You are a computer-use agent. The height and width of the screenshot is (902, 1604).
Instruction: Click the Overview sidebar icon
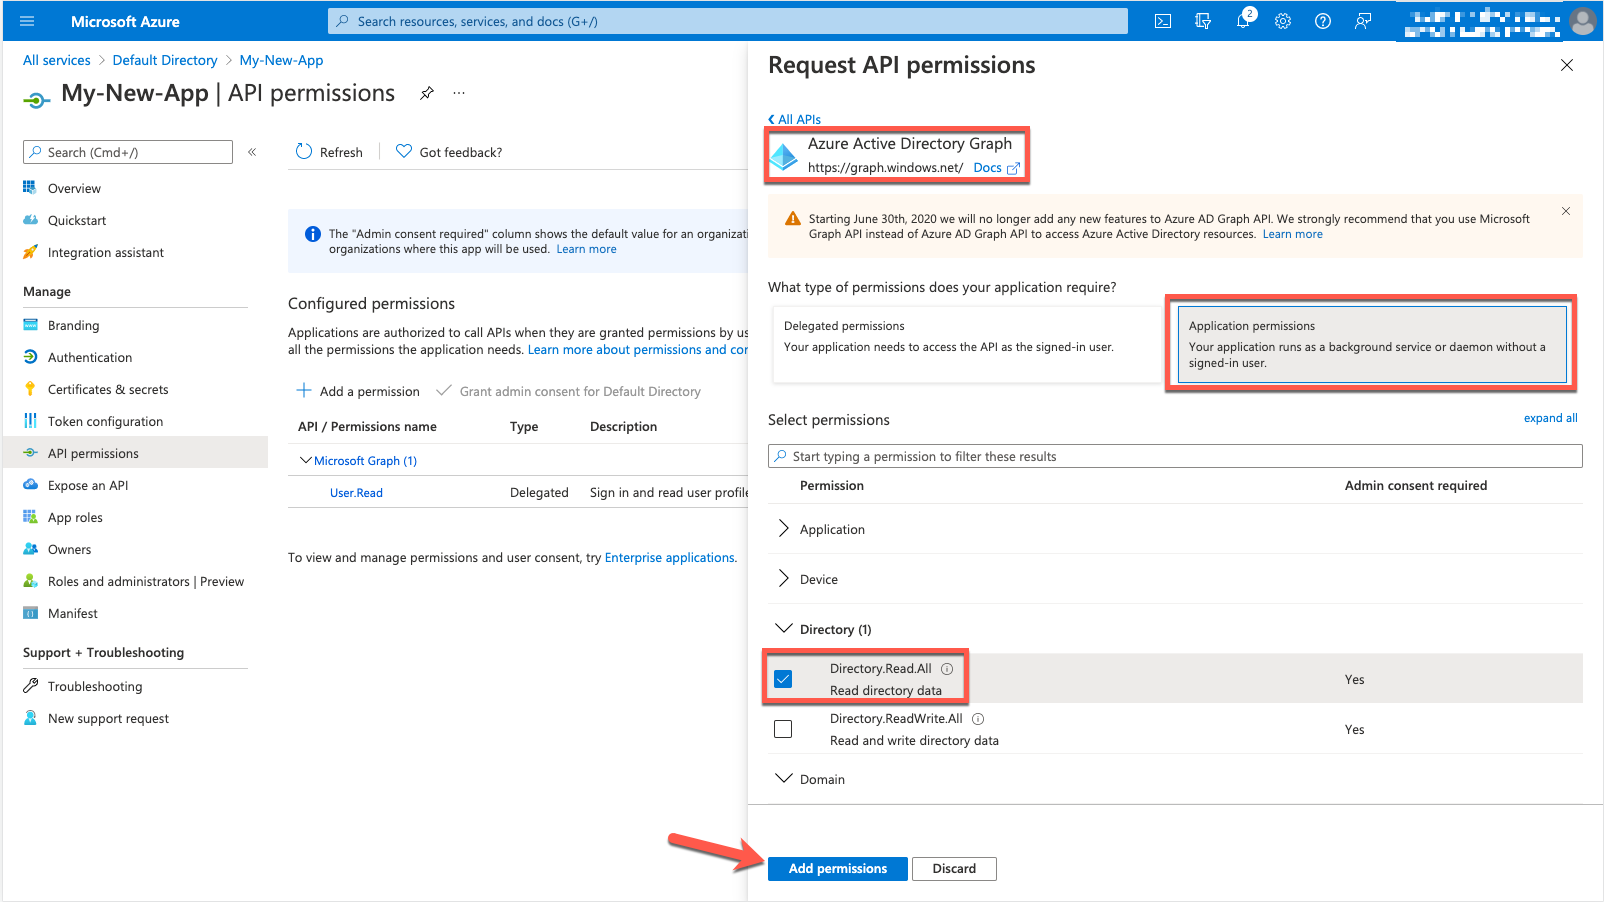(x=30, y=188)
